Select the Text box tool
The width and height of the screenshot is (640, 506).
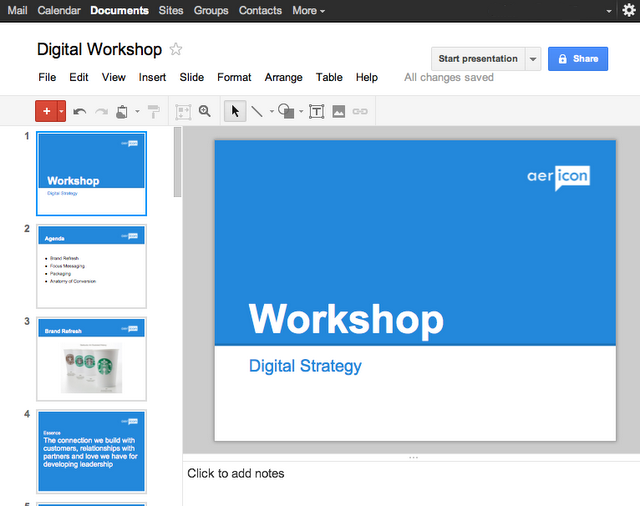tap(316, 111)
